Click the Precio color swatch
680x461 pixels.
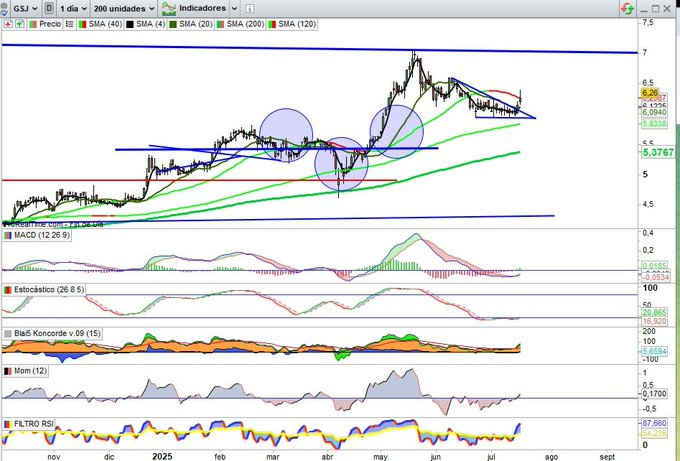click(33, 24)
